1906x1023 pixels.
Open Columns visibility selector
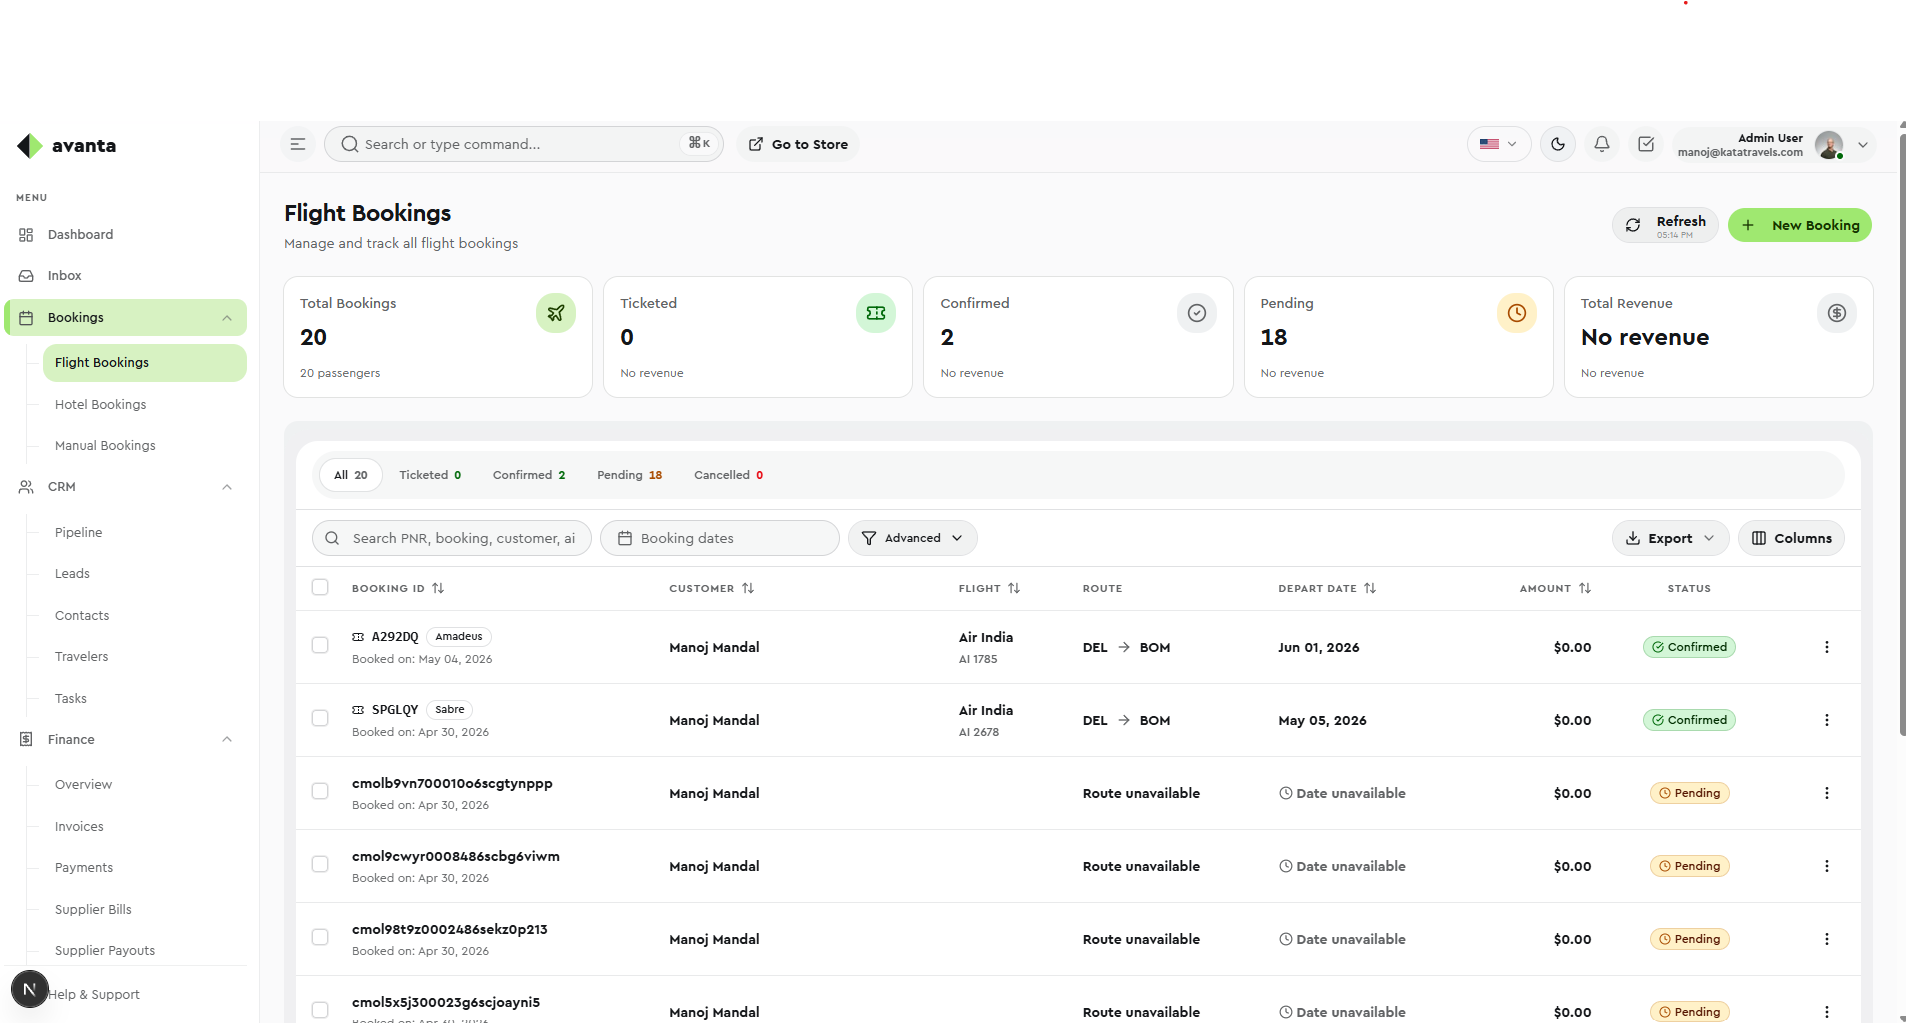click(x=1791, y=538)
